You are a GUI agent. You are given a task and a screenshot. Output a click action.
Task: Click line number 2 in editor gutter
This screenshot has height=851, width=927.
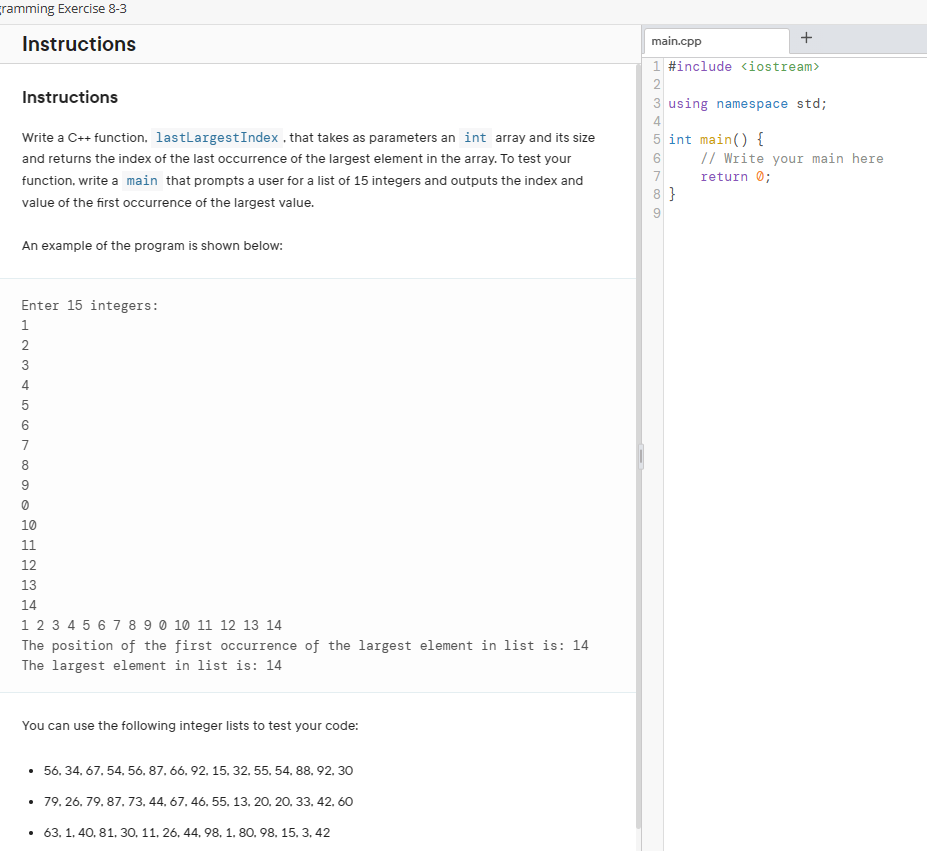click(656, 85)
